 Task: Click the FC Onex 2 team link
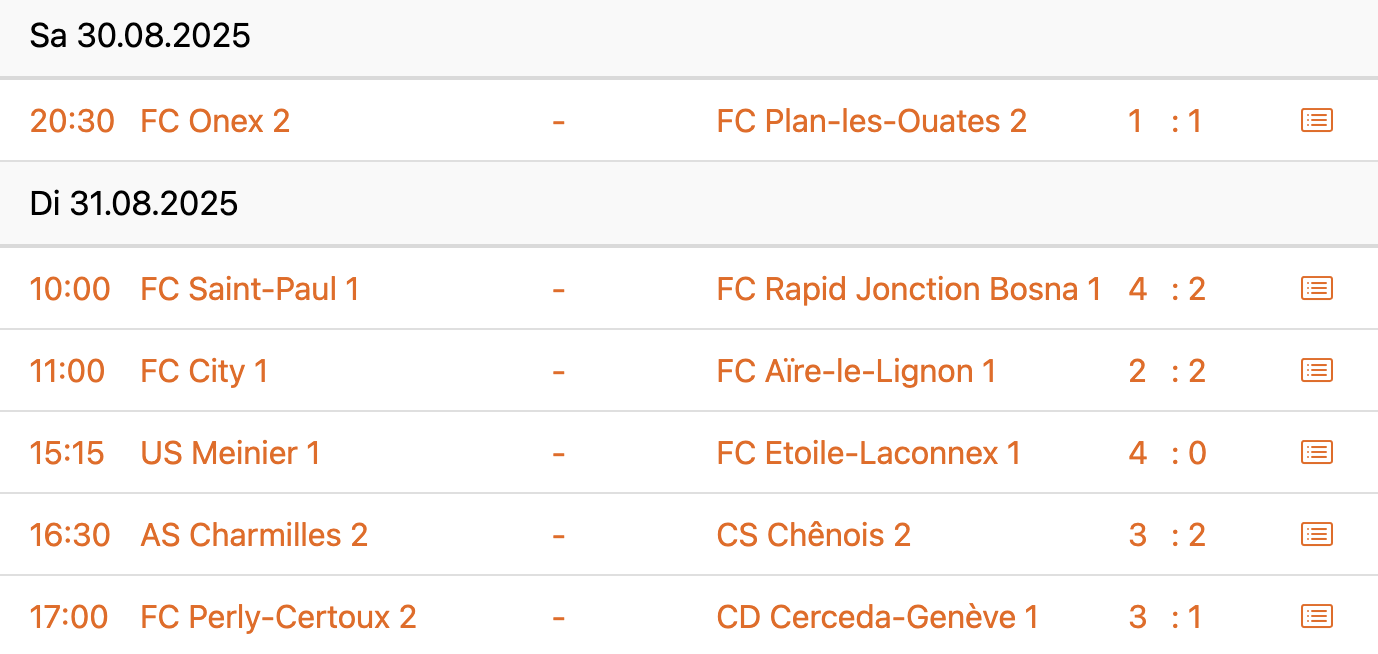coord(215,121)
